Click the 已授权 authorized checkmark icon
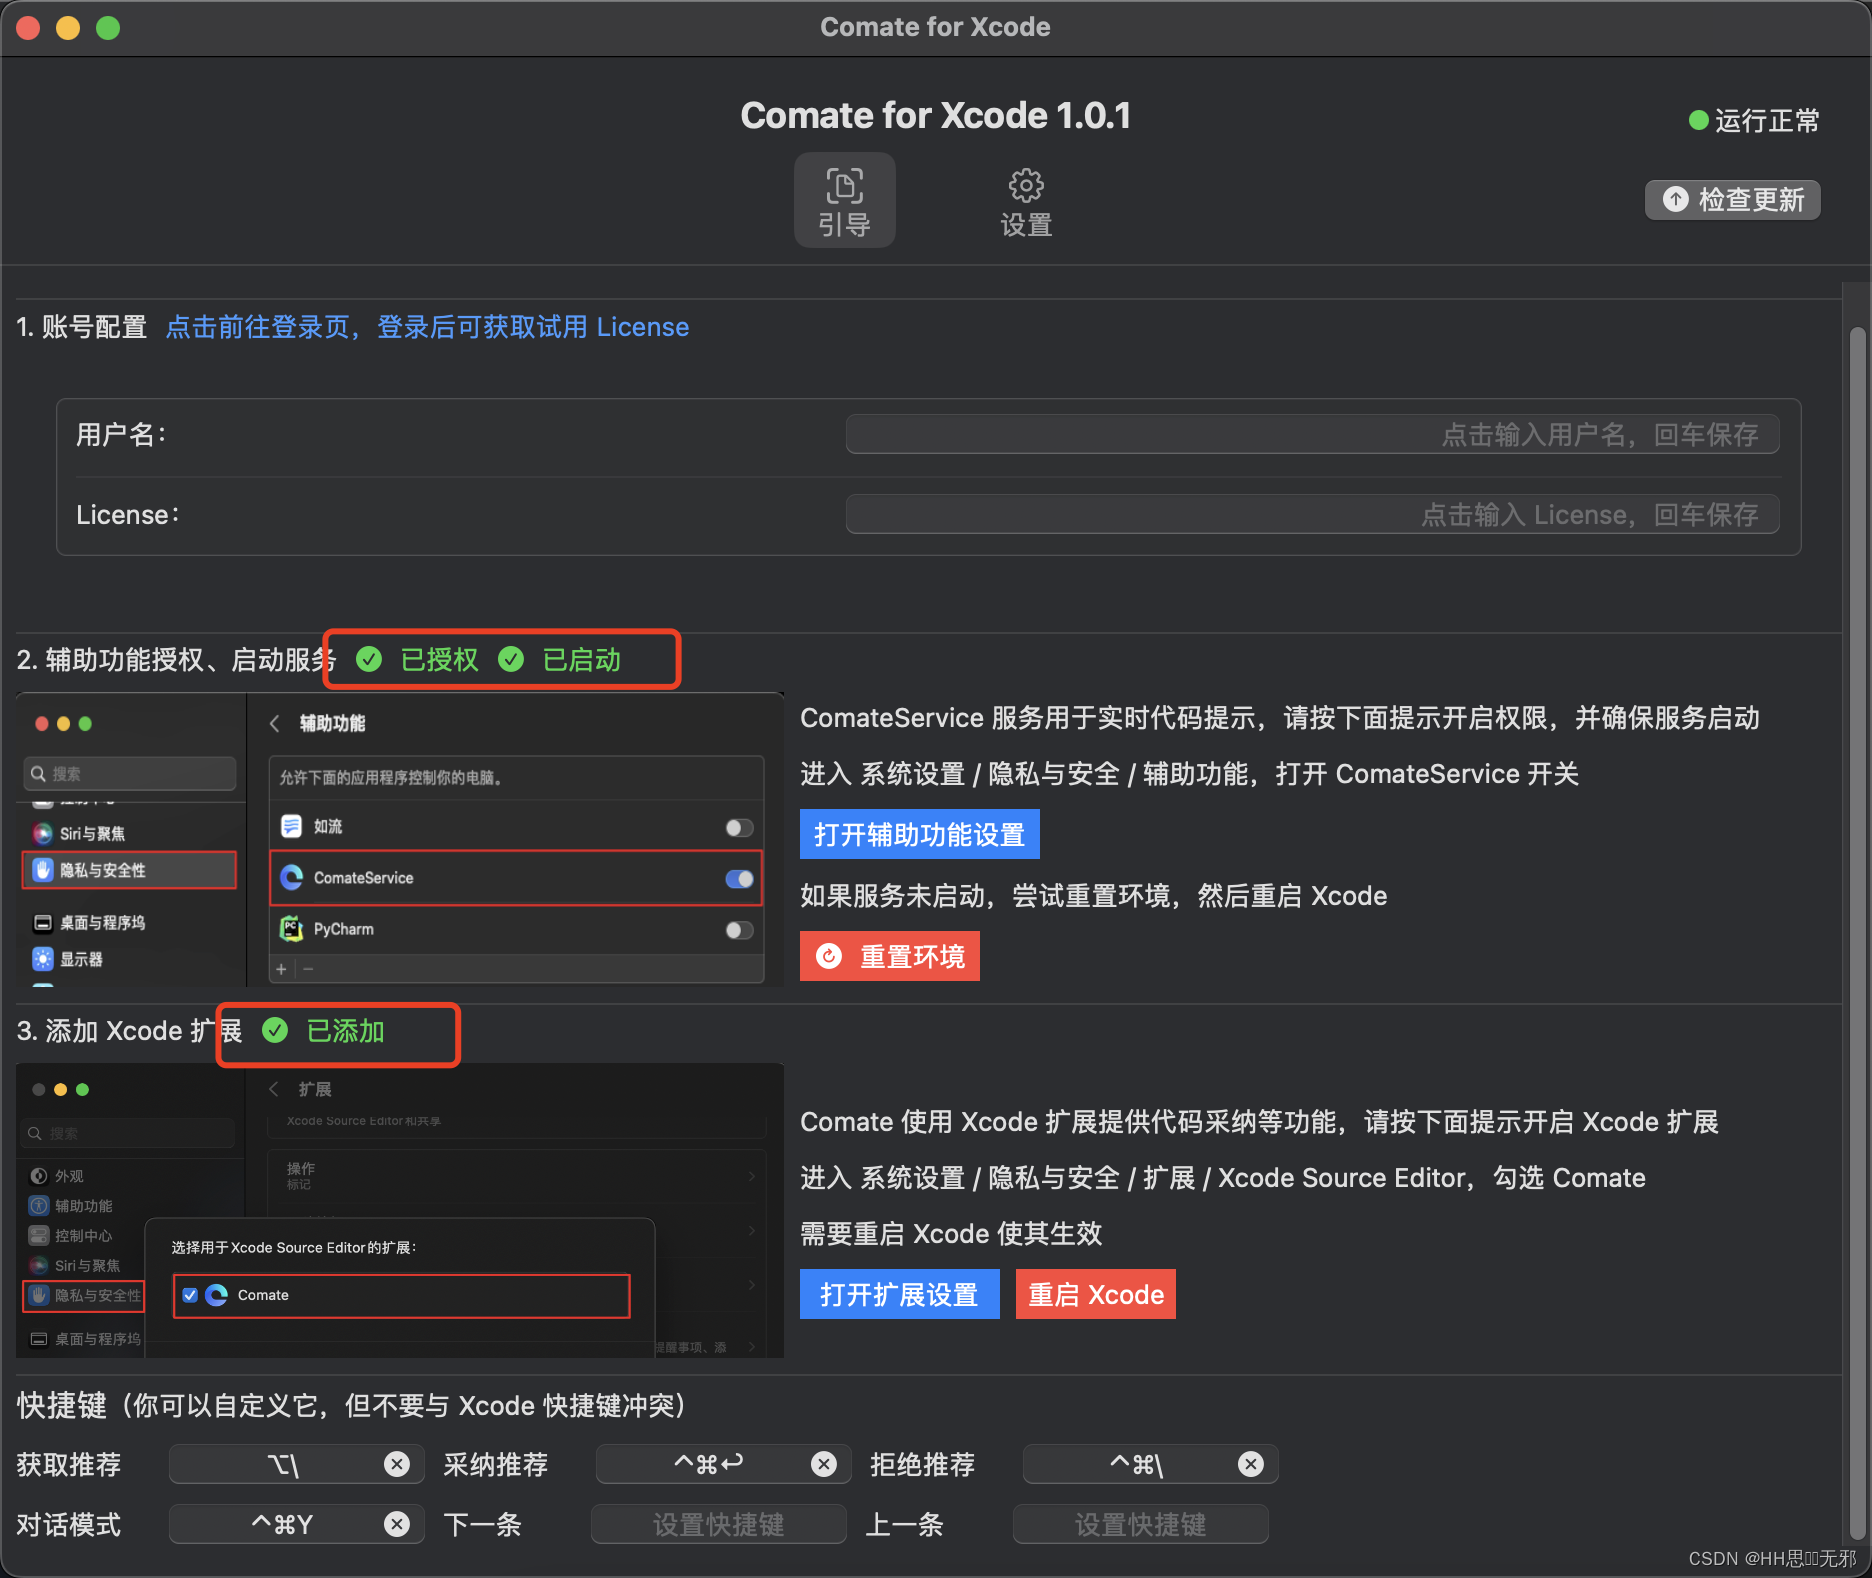Image resolution: width=1872 pixels, height=1578 pixels. tap(369, 659)
